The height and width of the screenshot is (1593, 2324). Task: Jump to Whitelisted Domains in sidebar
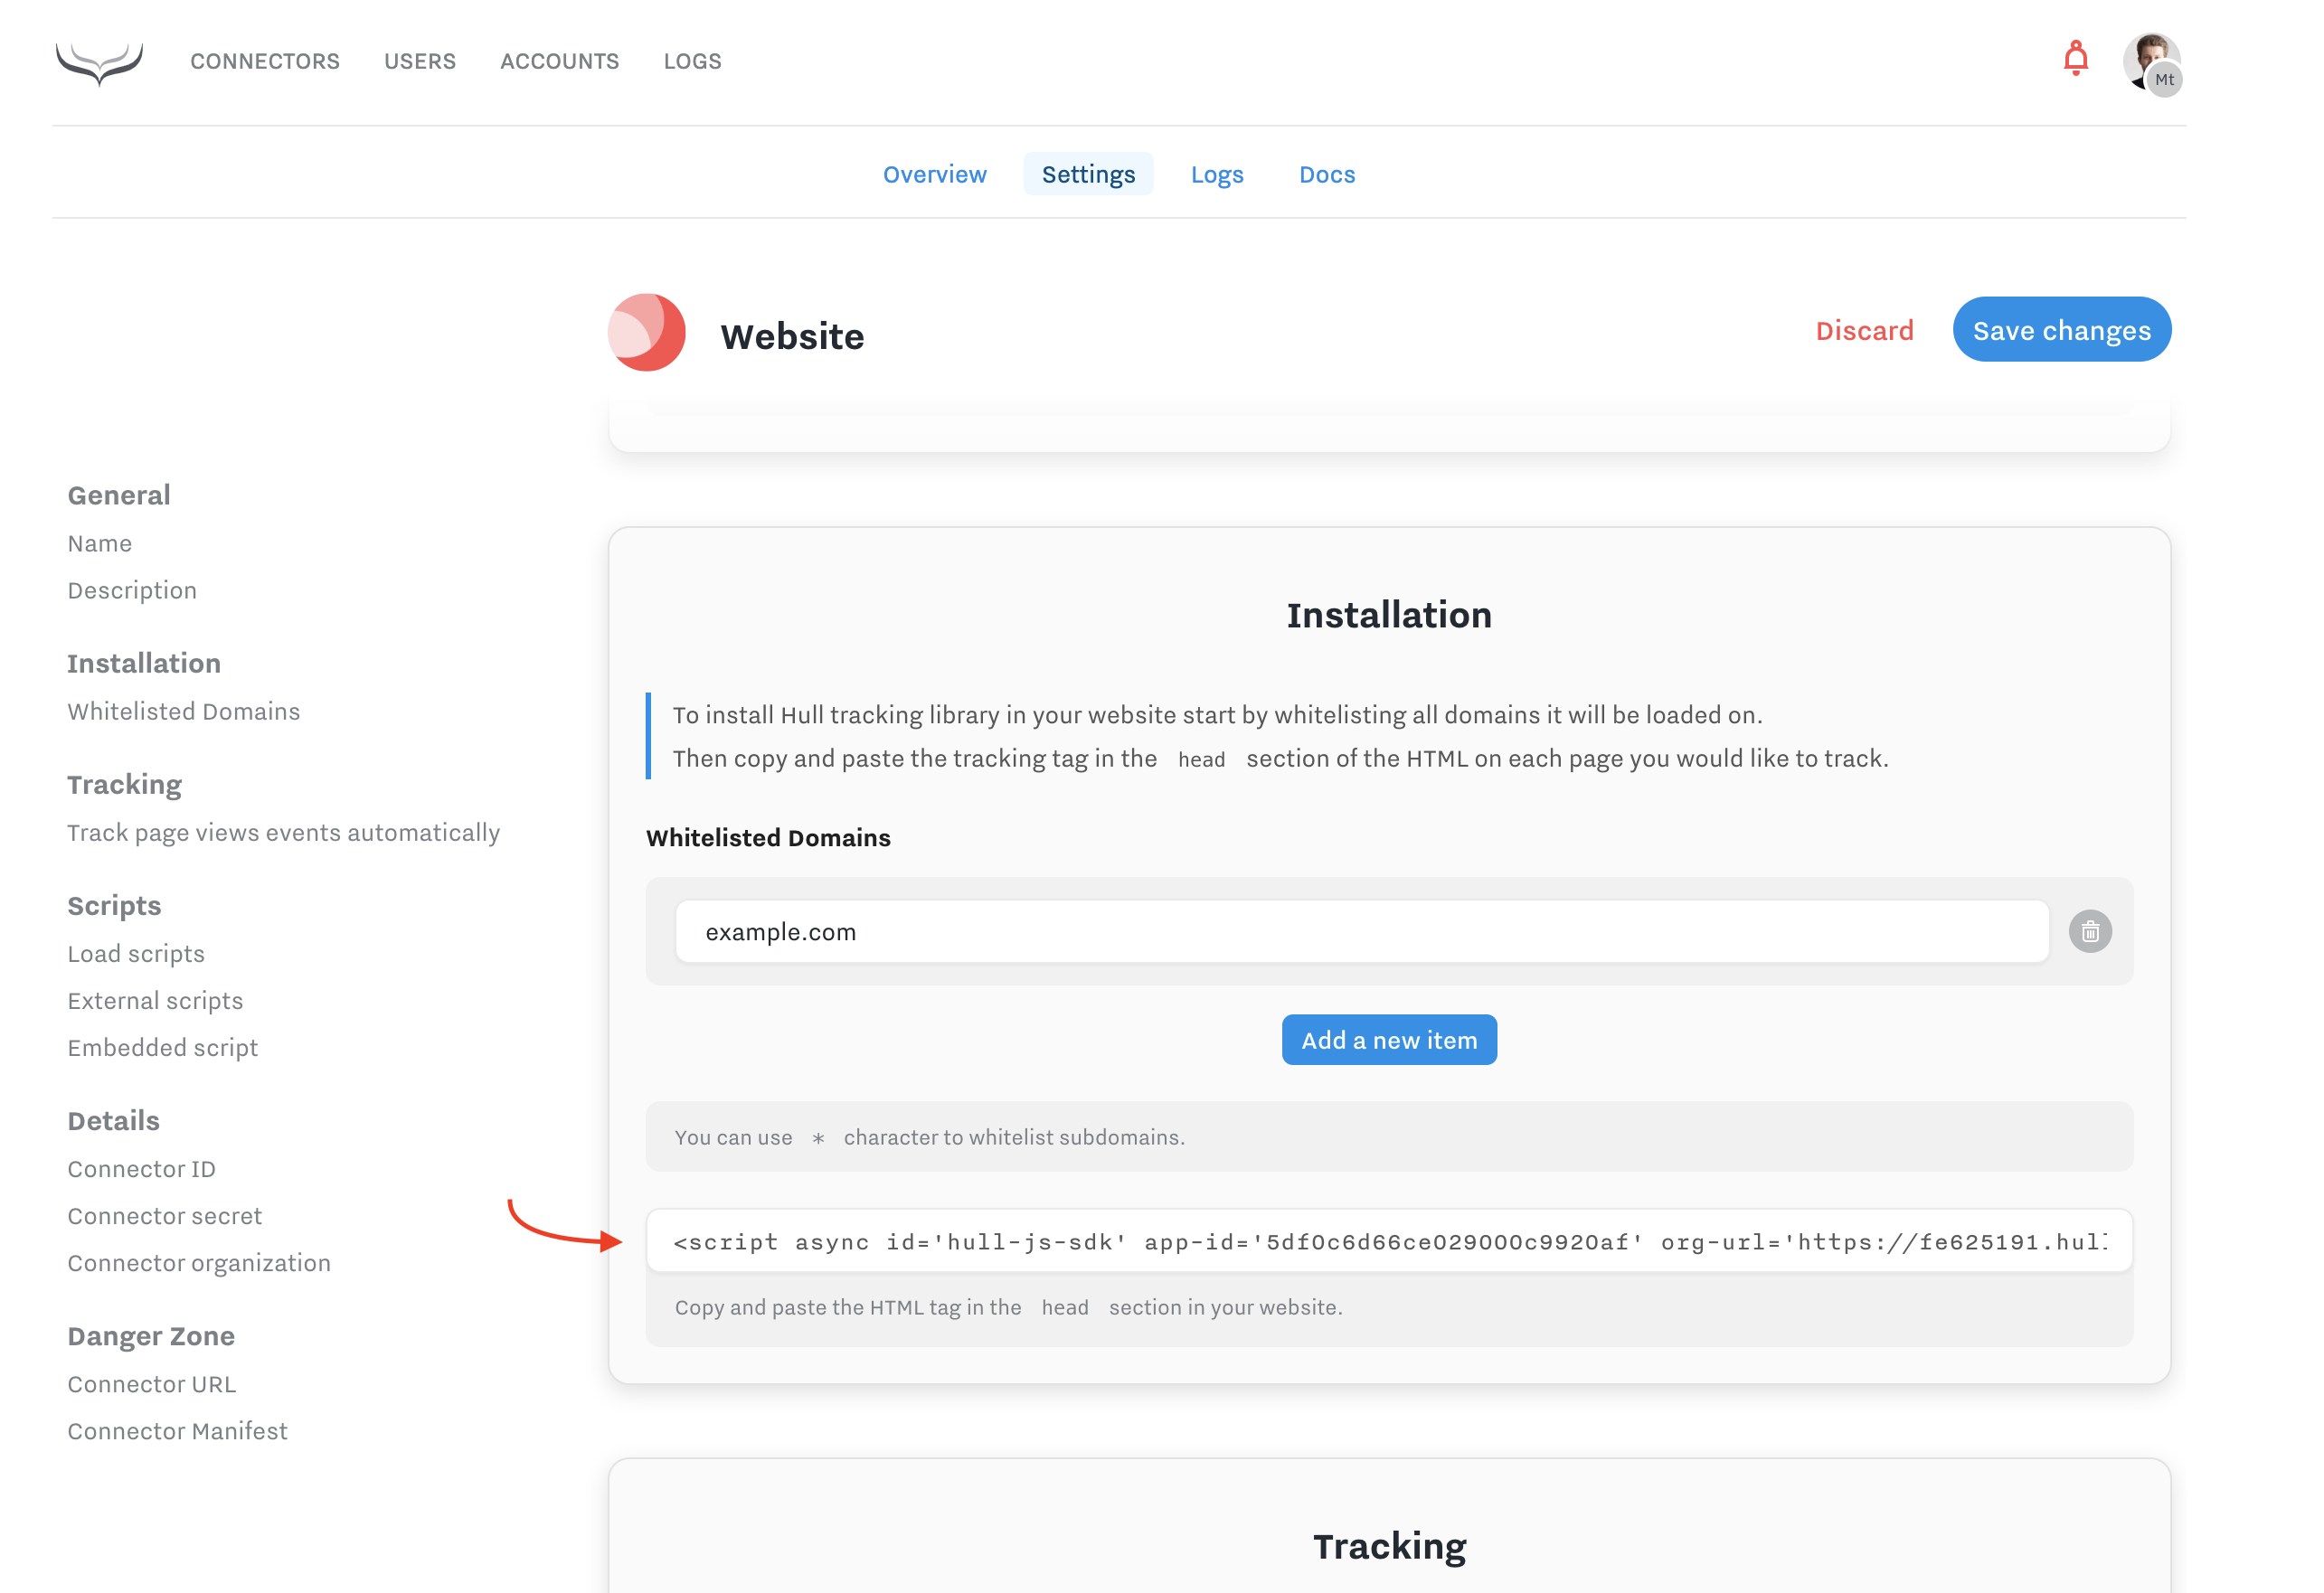tap(184, 712)
